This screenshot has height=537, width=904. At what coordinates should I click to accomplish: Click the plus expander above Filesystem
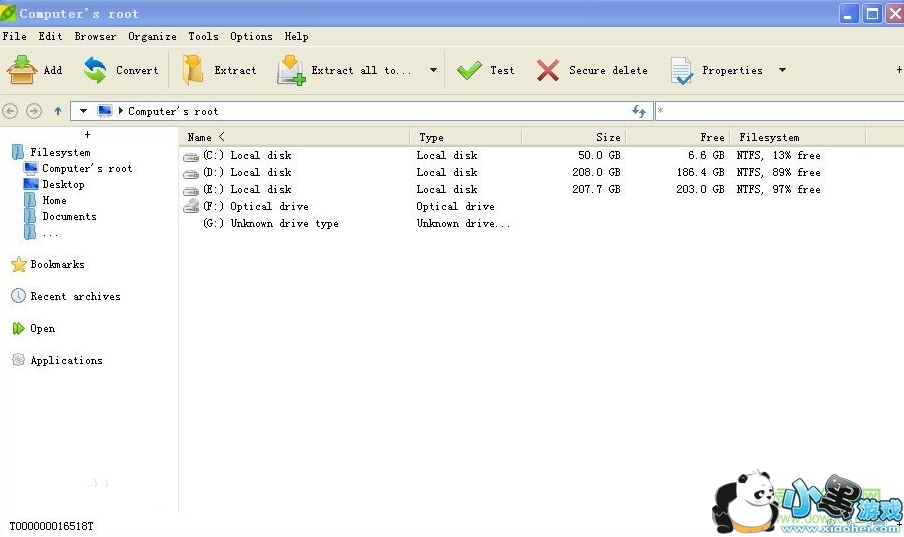coord(88,134)
